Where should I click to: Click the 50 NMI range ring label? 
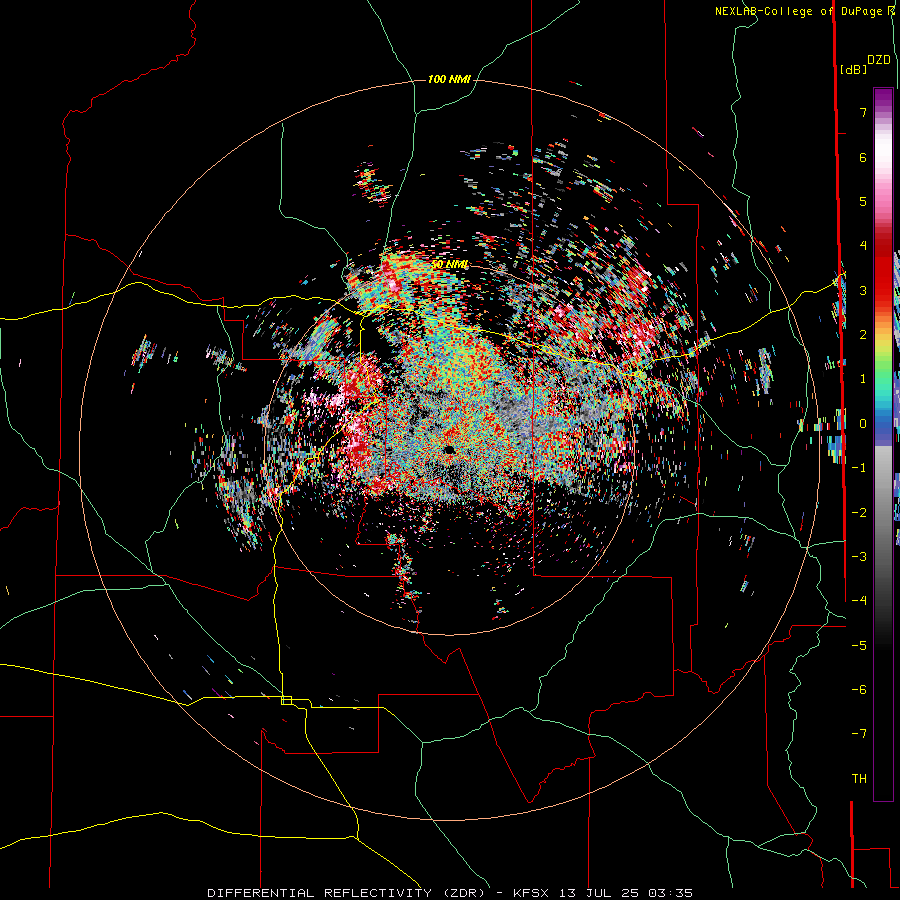(x=450, y=265)
